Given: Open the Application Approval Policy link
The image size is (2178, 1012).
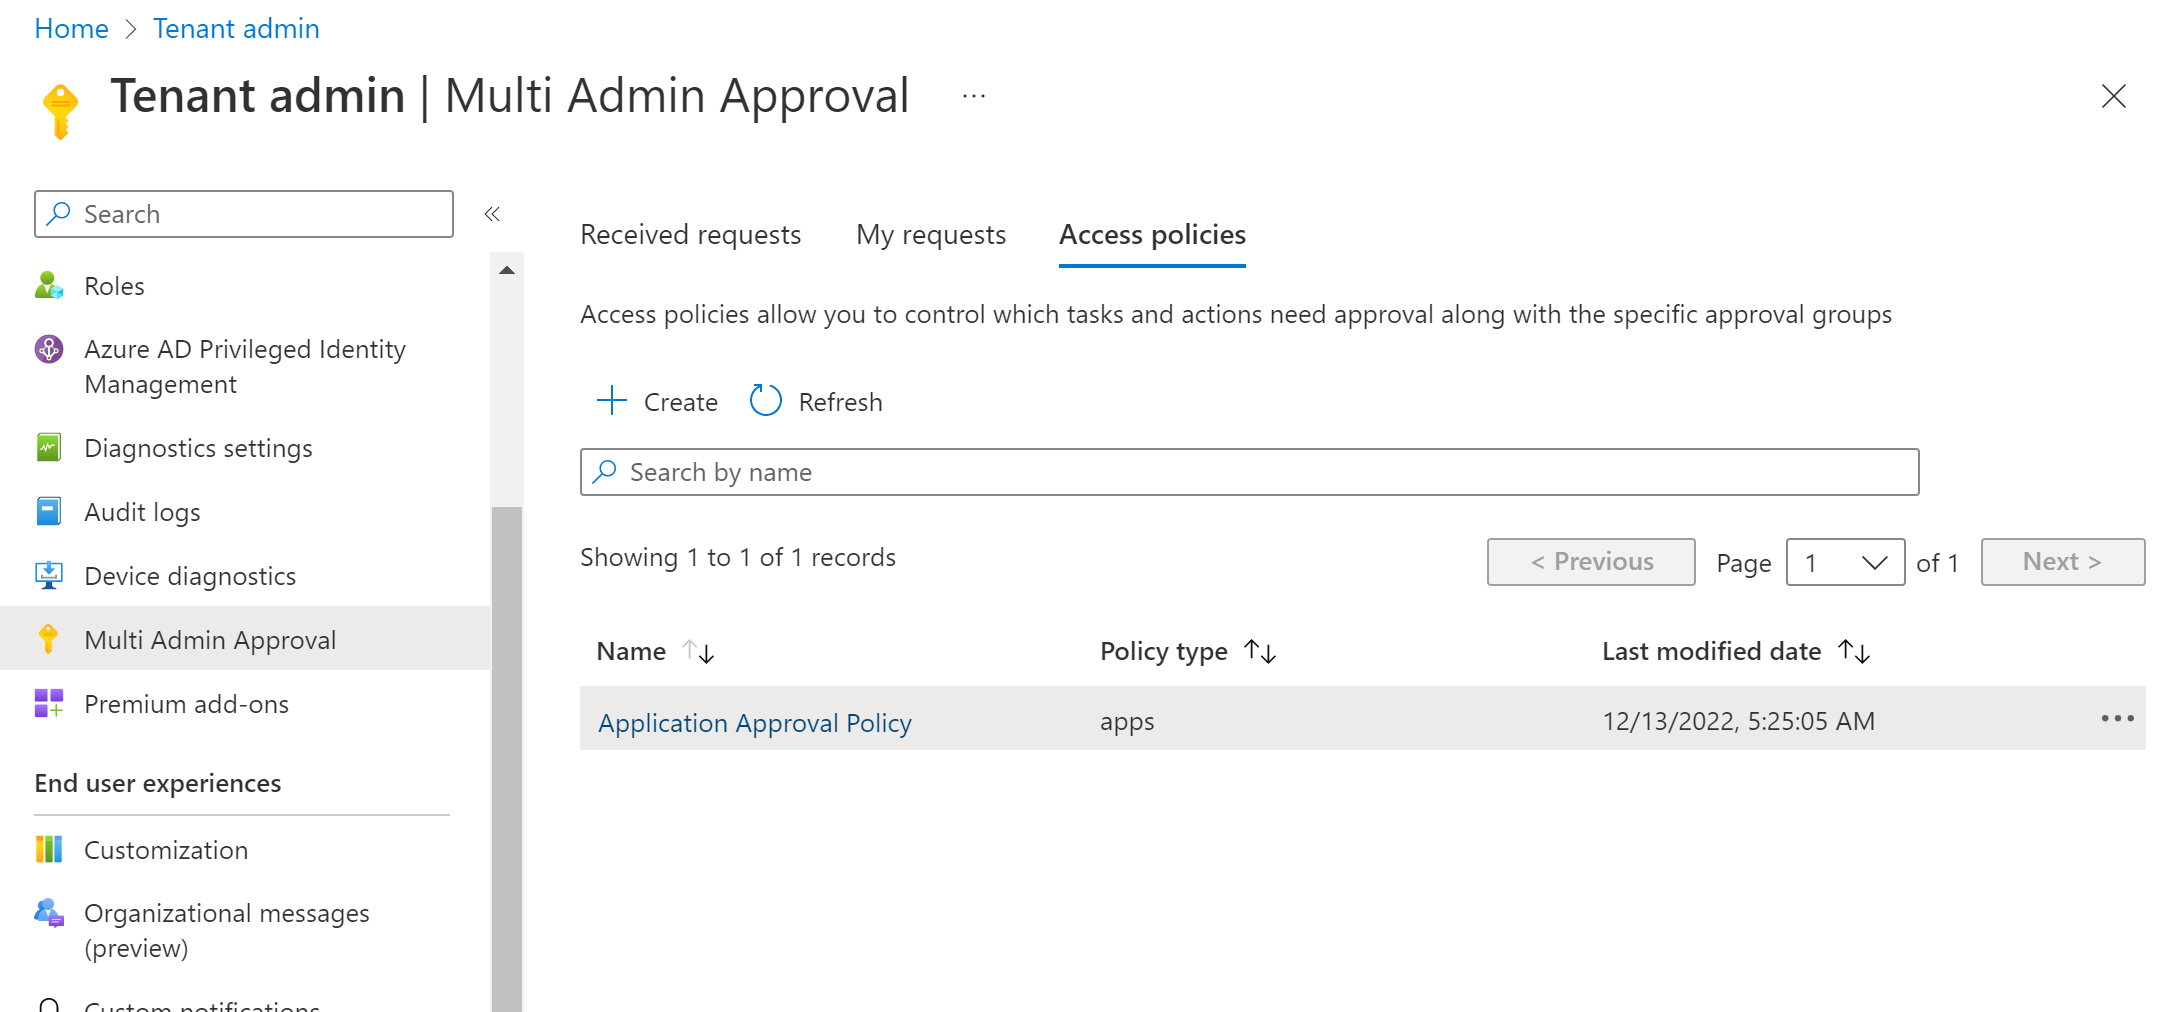Looking at the screenshot, I should click(x=754, y=723).
